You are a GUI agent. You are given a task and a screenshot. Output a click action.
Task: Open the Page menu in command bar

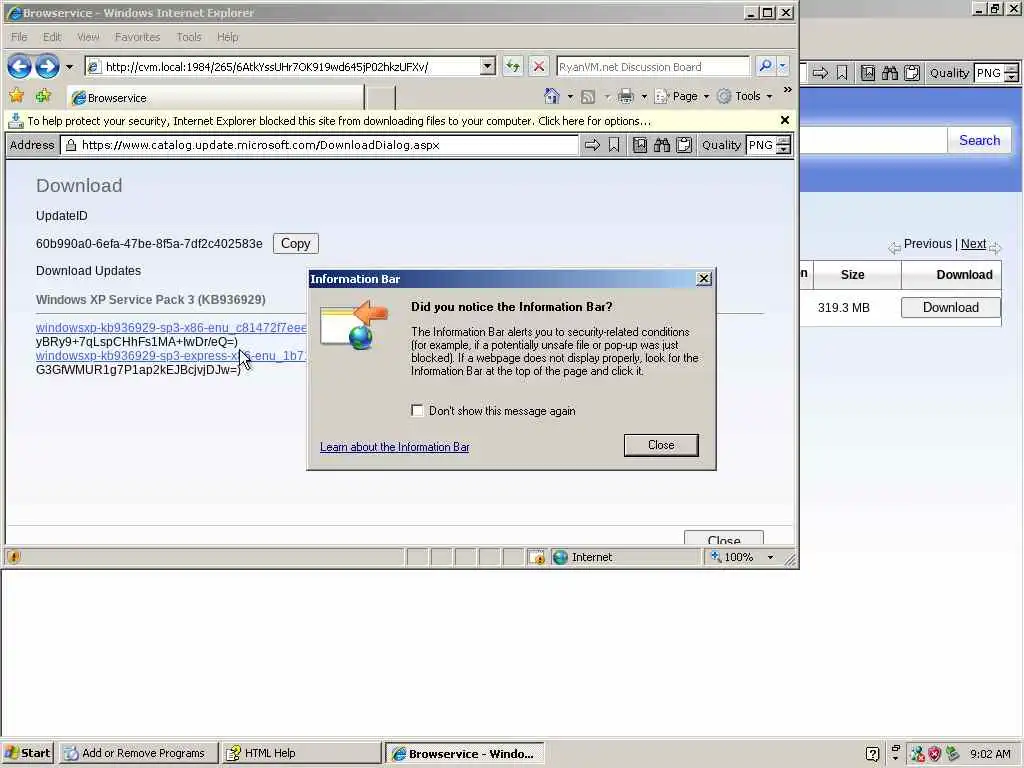pos(682,97)
